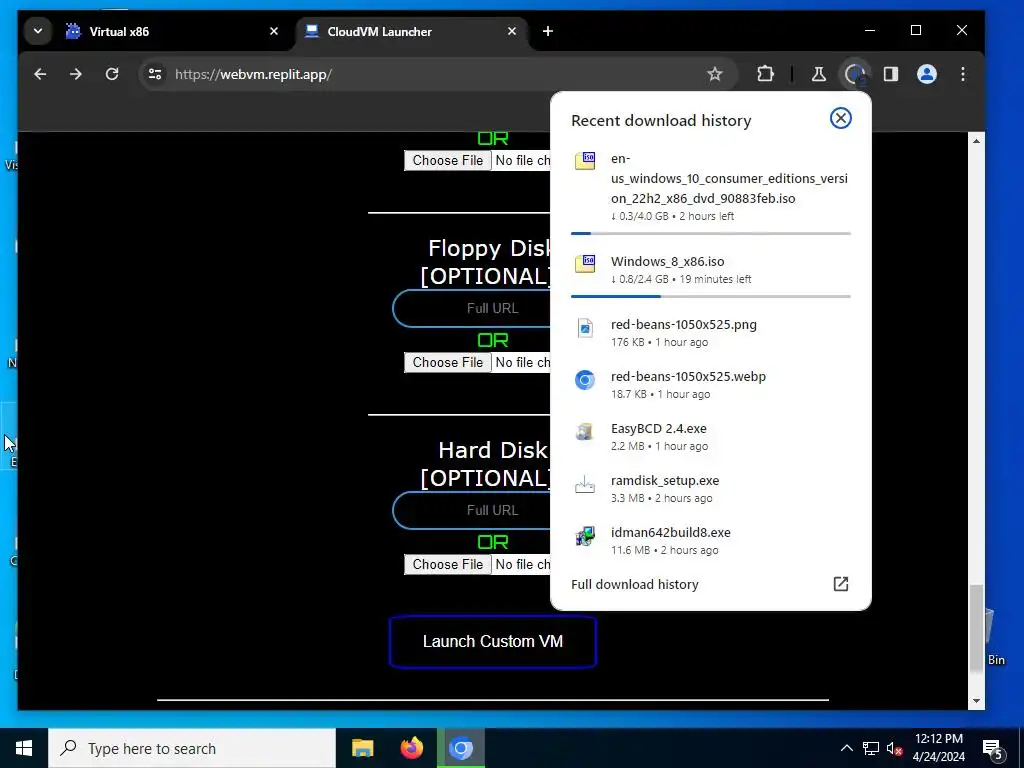Switch to the Virtual x86 tab

coord(168,31)
